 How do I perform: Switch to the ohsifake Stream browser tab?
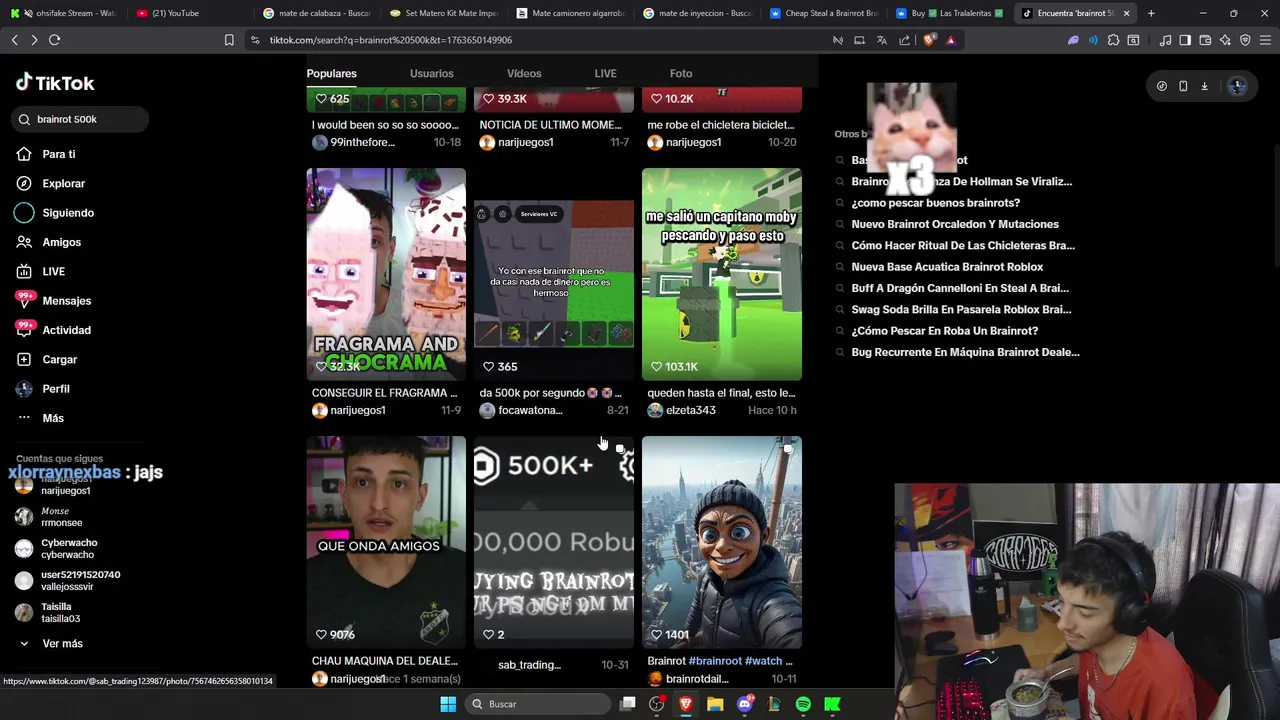[x=62, y=13]
